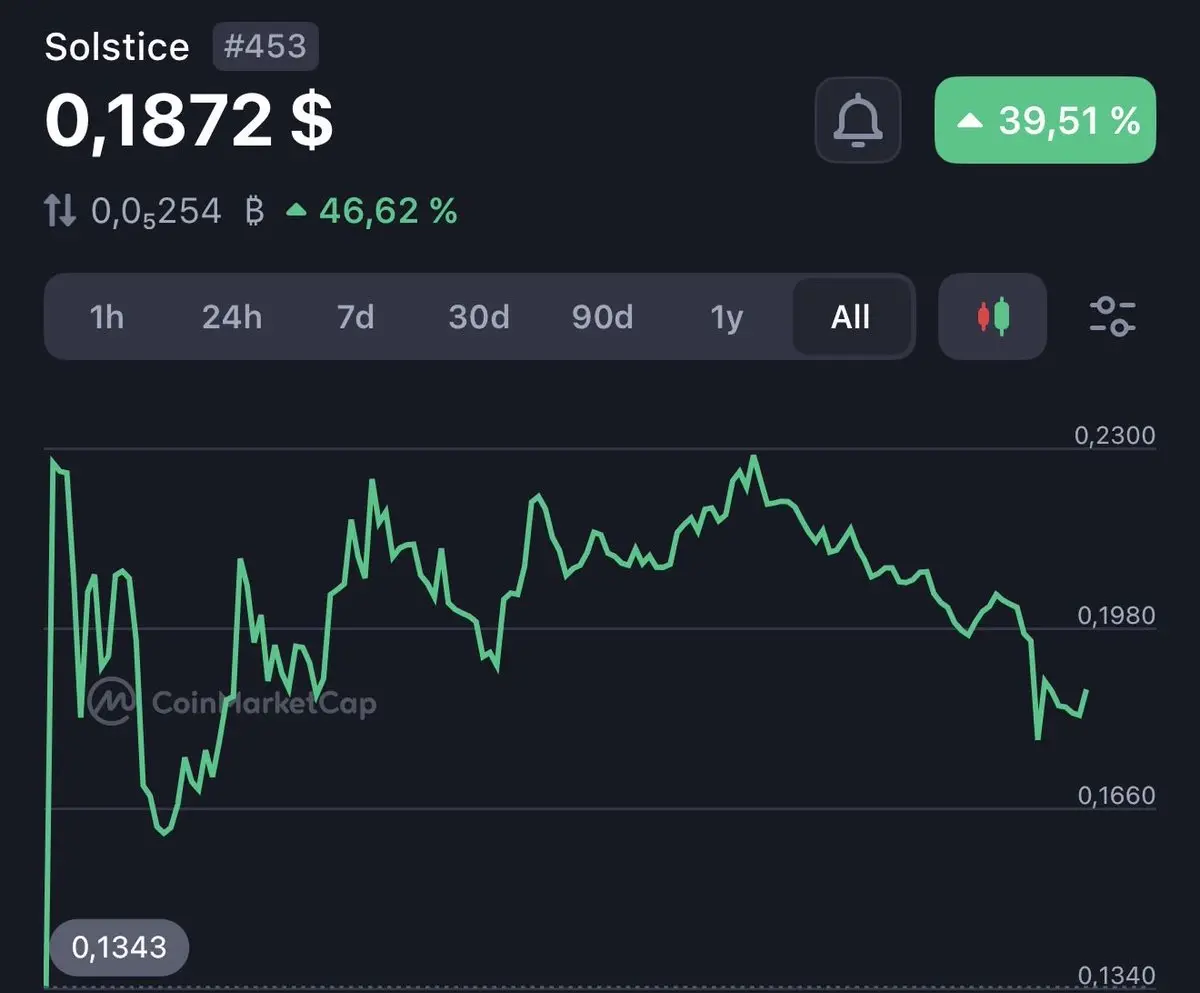This screenshot has height=993, width=1200.
Task: Open chart settings sliders icon
Action: tap(1112, 316)
